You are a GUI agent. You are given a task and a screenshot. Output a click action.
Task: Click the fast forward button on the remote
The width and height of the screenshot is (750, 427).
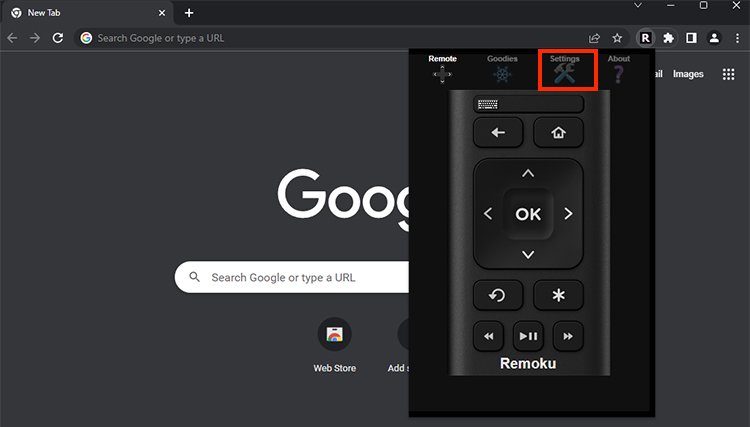(568, 336)
